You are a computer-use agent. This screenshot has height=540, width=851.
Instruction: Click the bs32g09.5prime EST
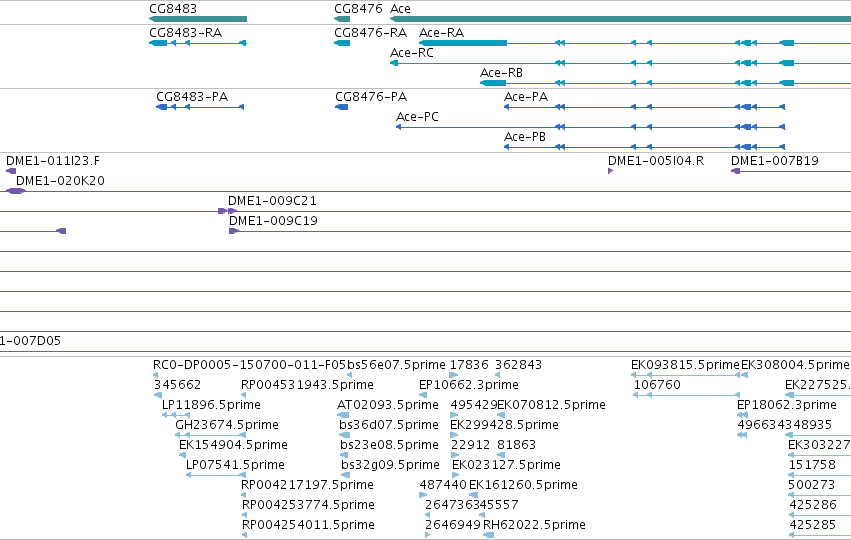390,465
